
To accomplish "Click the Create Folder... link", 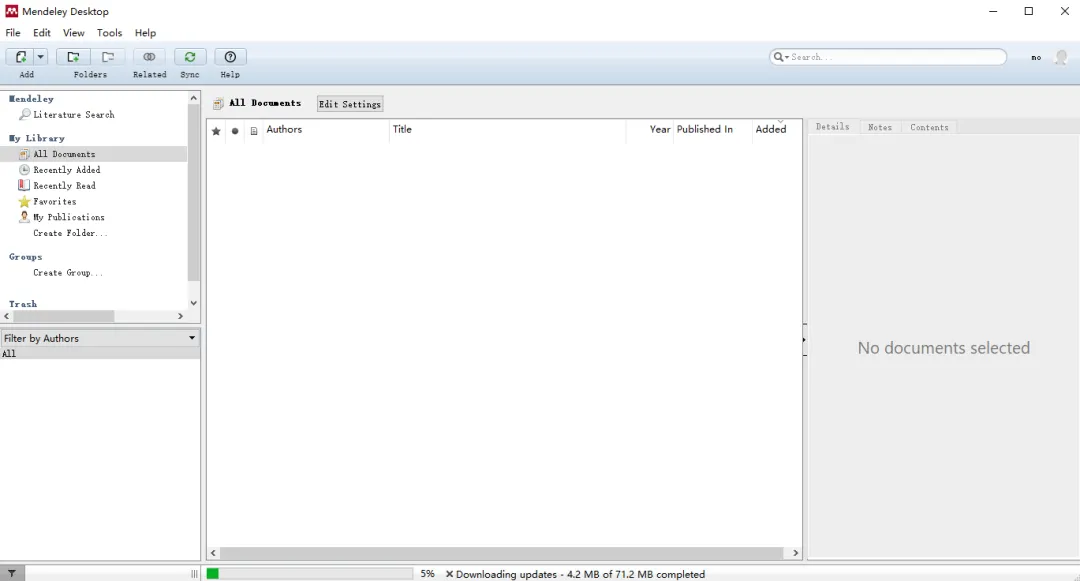I will point(70,233).
